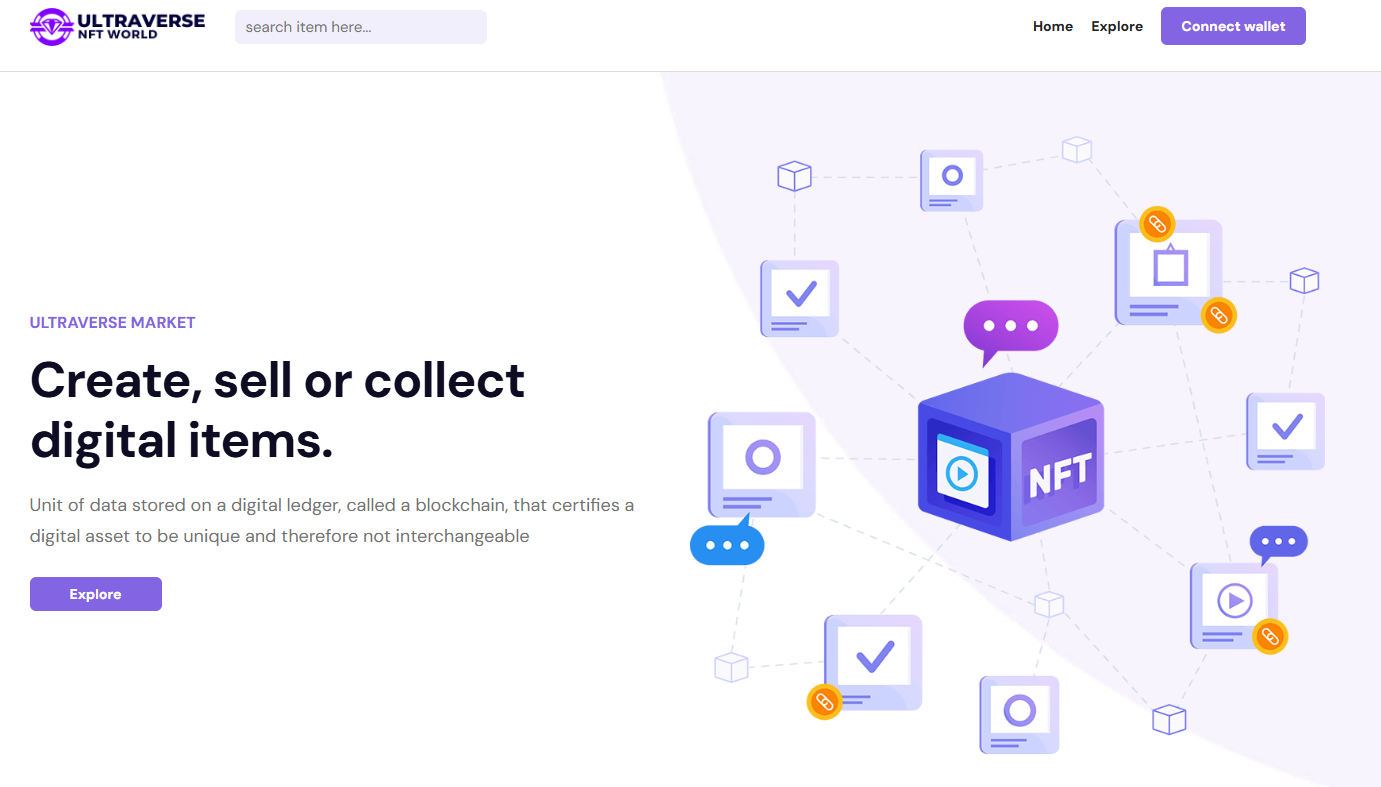
Task: Click the small dark purple speech bubble at the lower right
Action: (x=1278, y=544)
